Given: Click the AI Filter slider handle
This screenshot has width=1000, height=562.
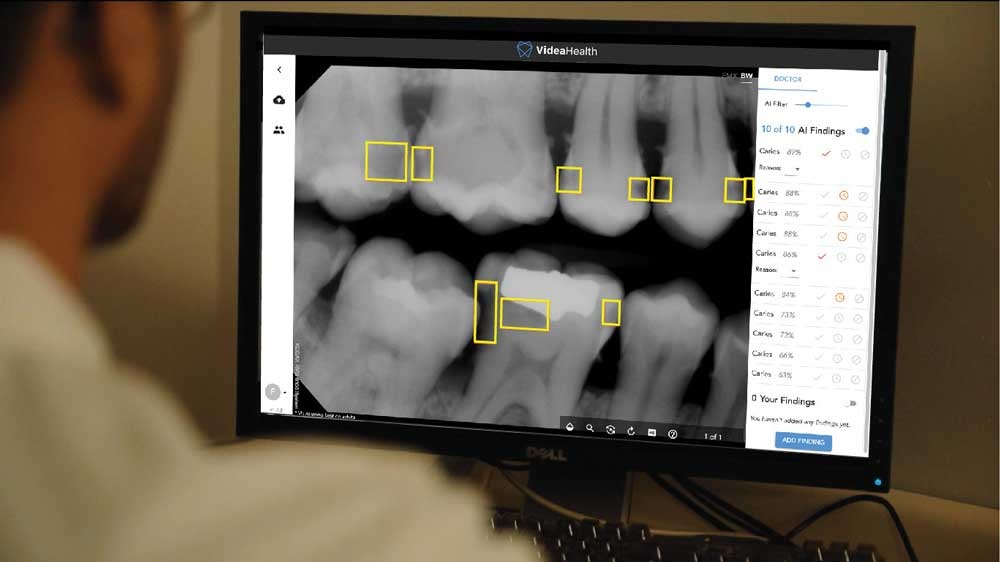Looking at the screenshot, I should coord(807,104).
